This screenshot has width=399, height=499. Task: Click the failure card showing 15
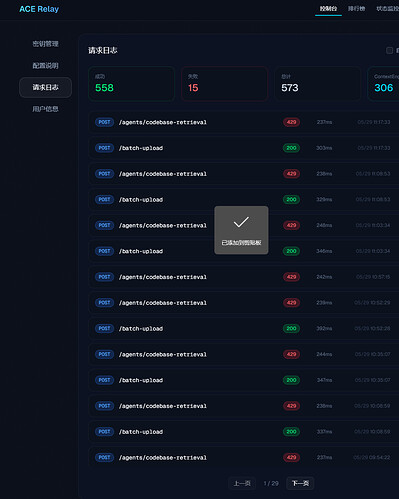[x=225, y=84]
